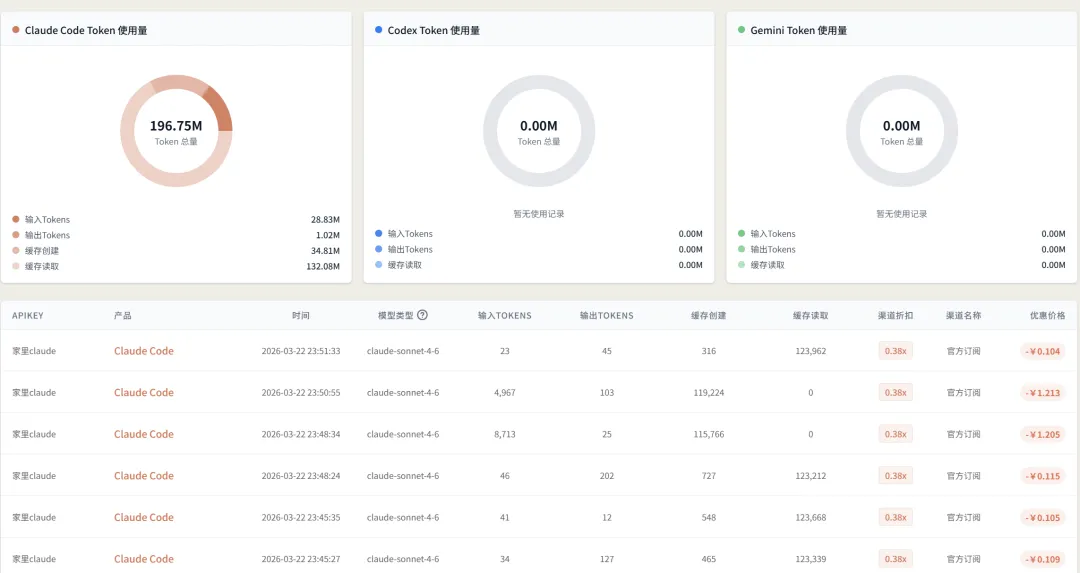The height and width of the screenshot is (573, 1080).
Task: Click the 输出TOKENS column header
Action: [x=607, y=315]
